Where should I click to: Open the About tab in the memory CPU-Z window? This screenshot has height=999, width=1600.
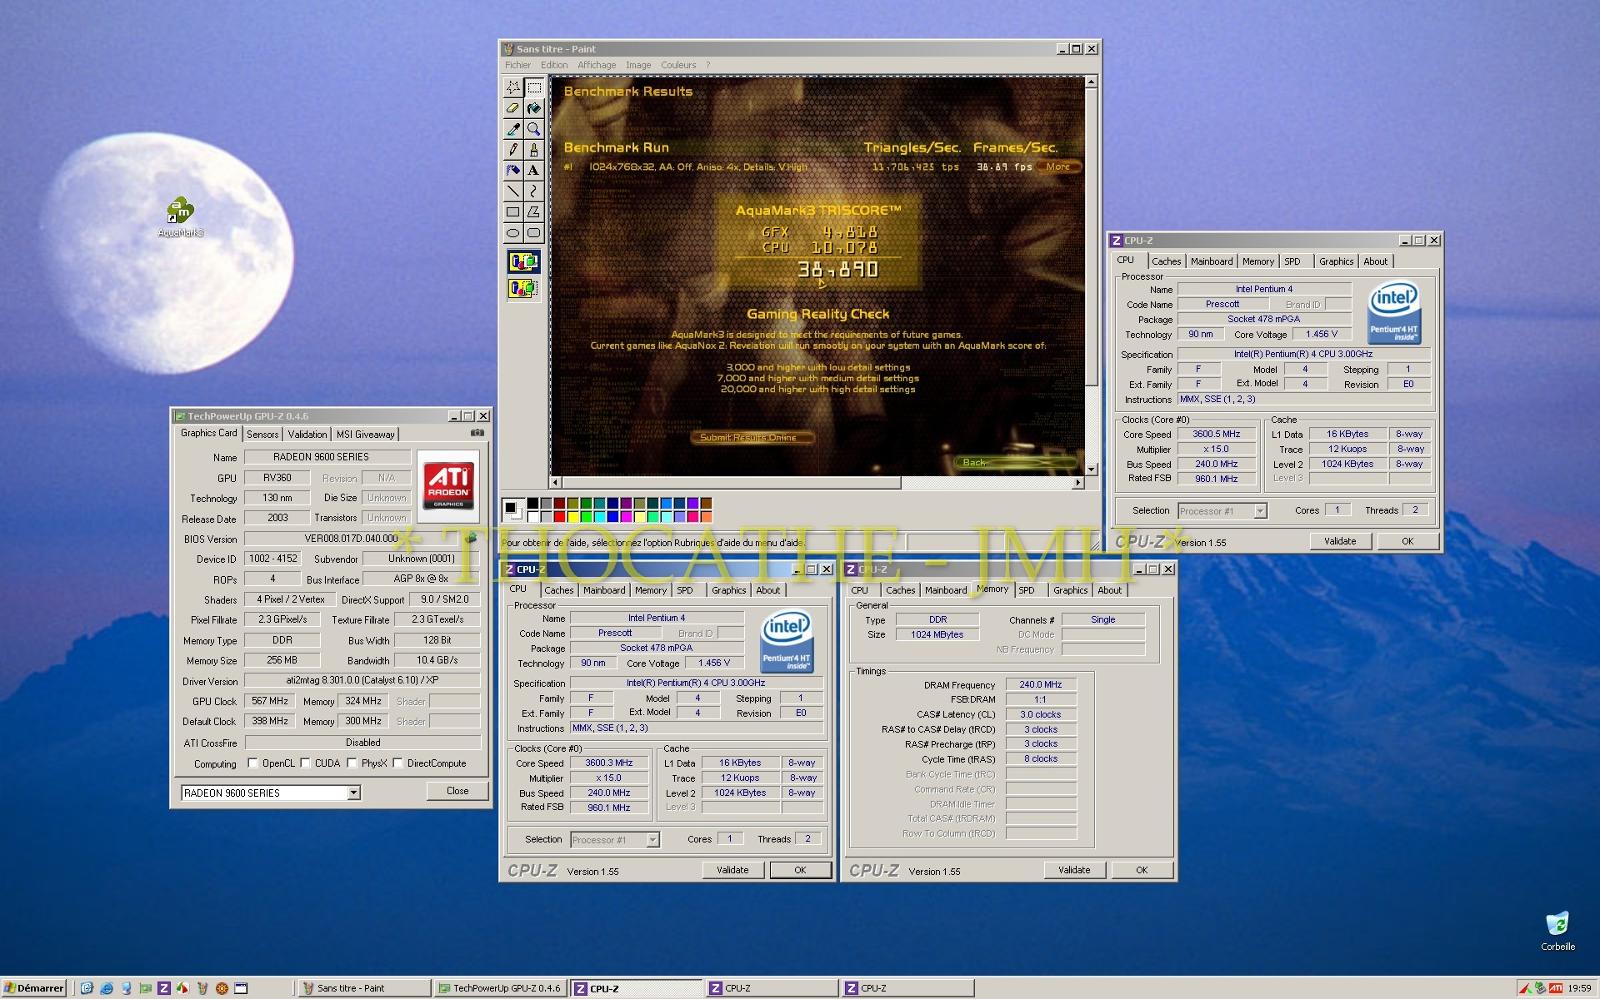click(1109, 590)
